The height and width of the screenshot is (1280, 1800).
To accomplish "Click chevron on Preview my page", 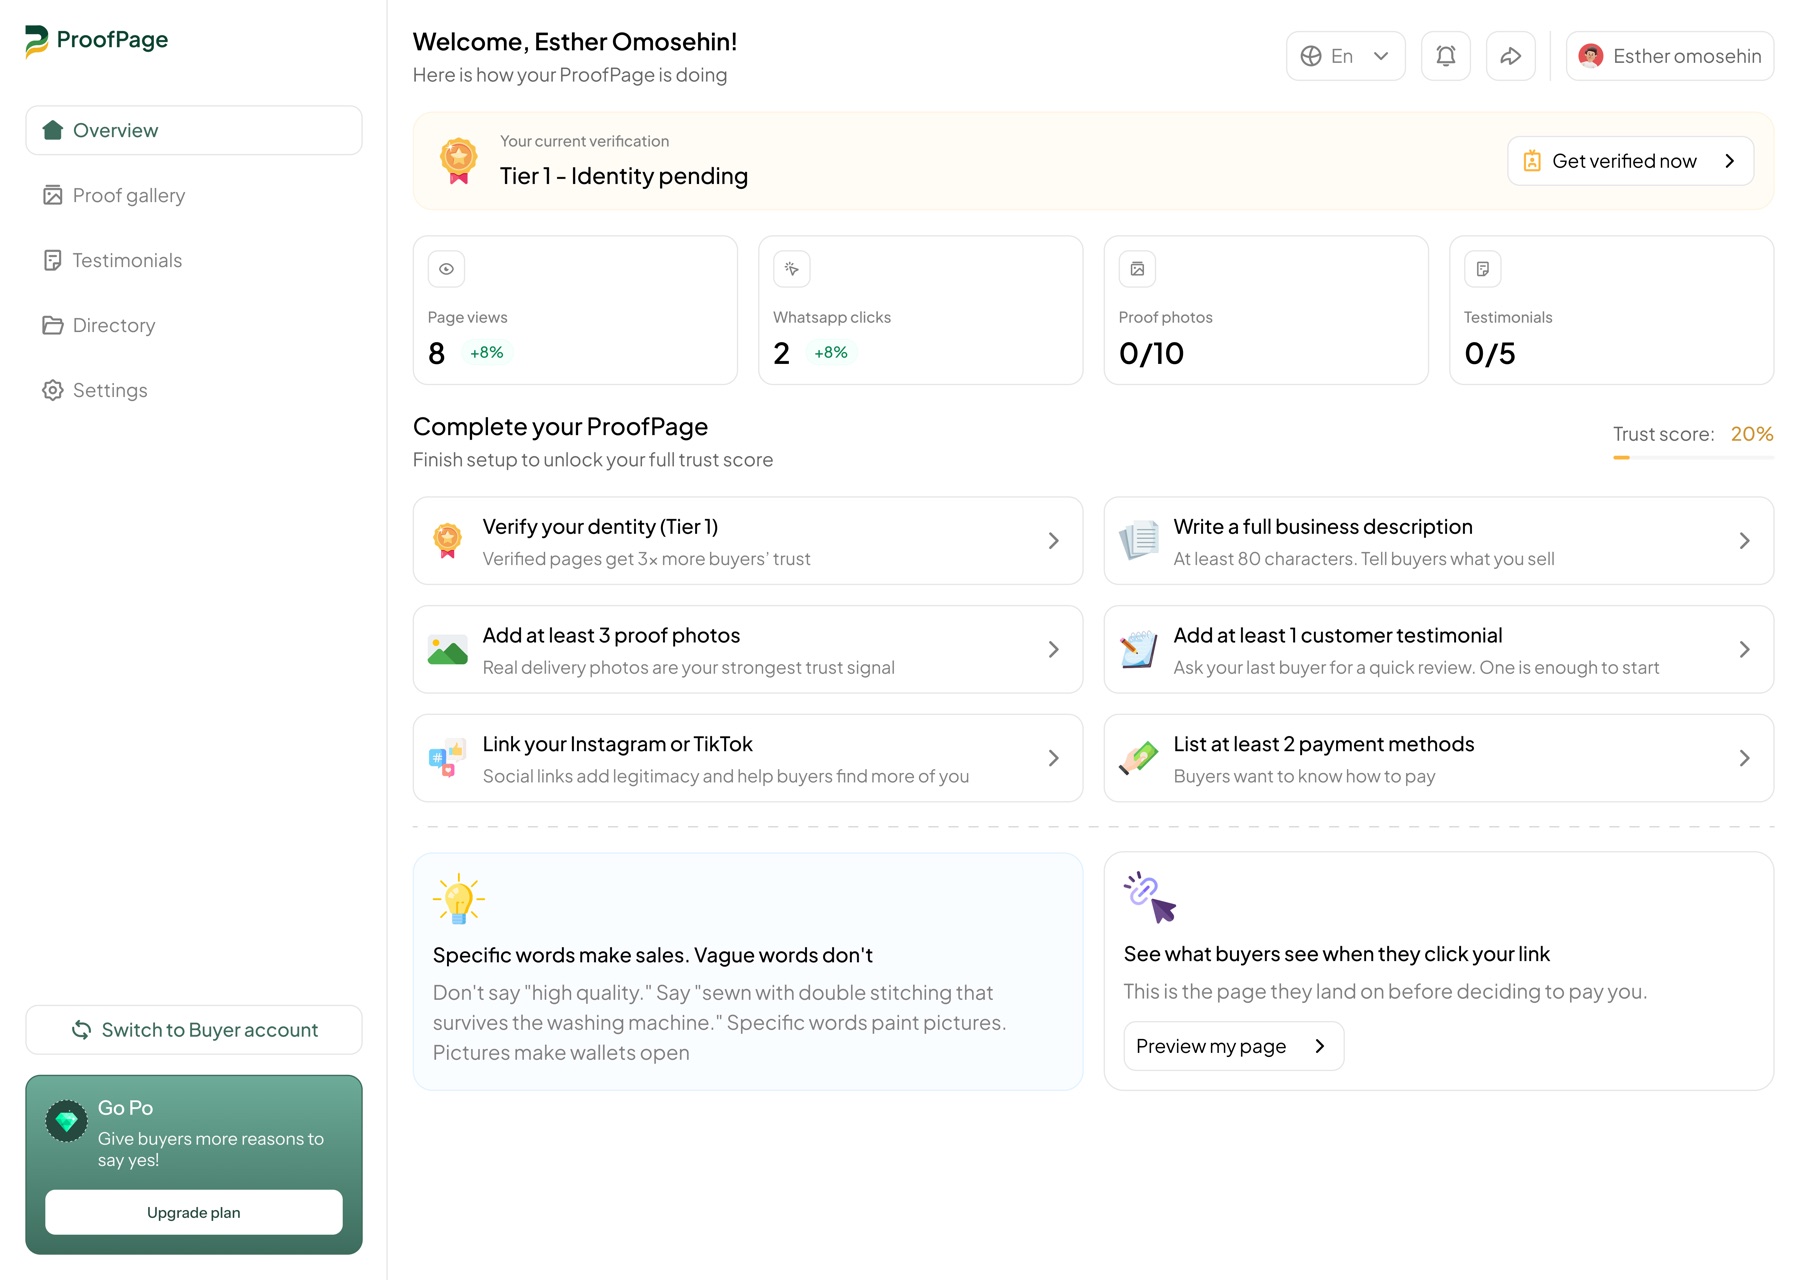I will point(1320,1046).
